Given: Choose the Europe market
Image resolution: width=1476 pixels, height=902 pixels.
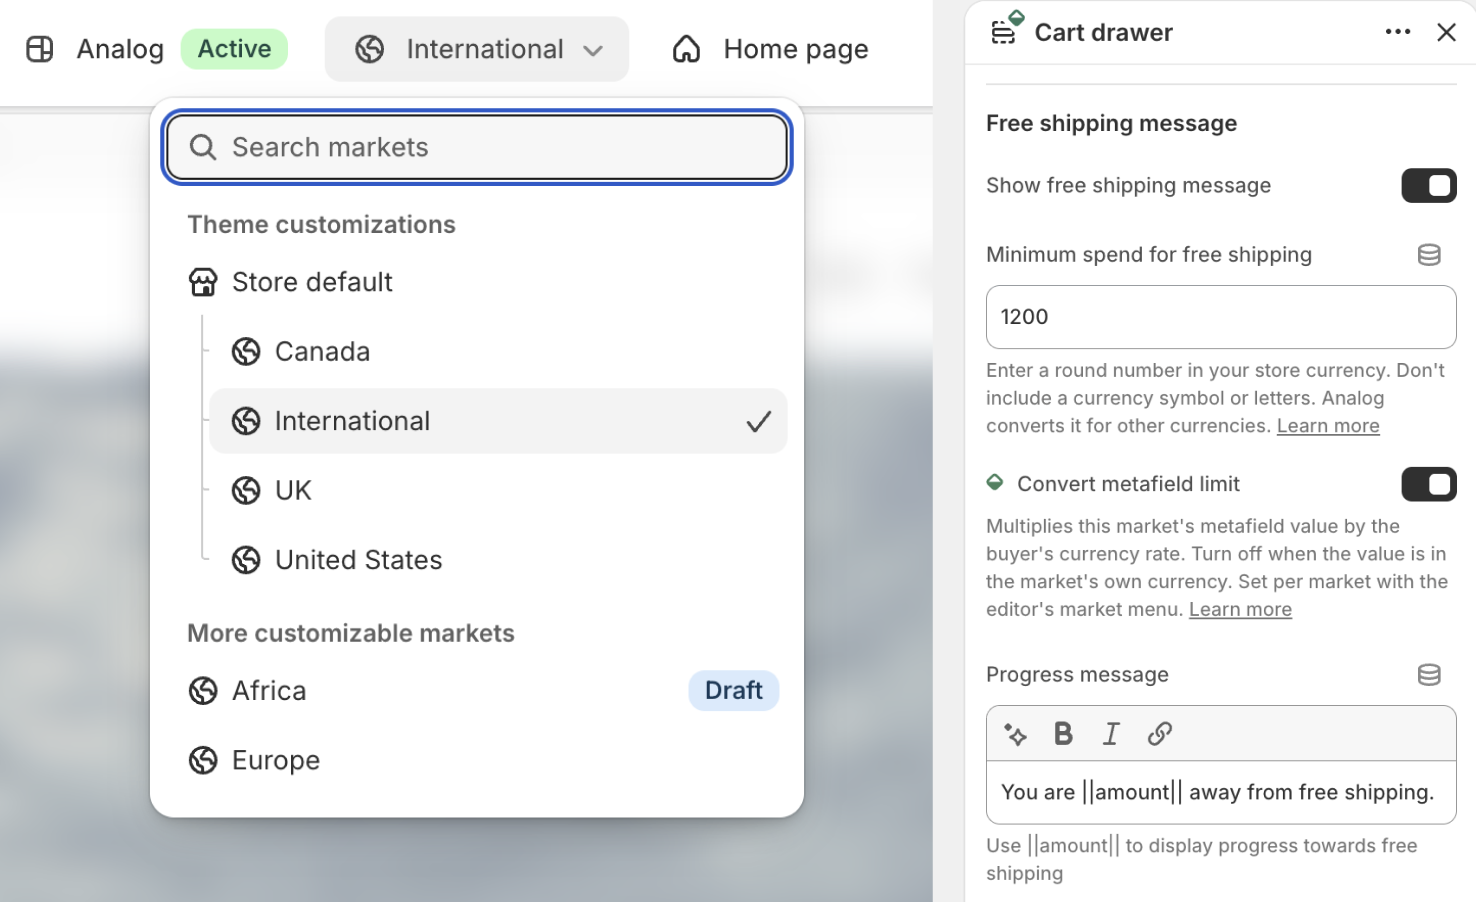Looking at the screenshot, I should click(x=477, y=760).
